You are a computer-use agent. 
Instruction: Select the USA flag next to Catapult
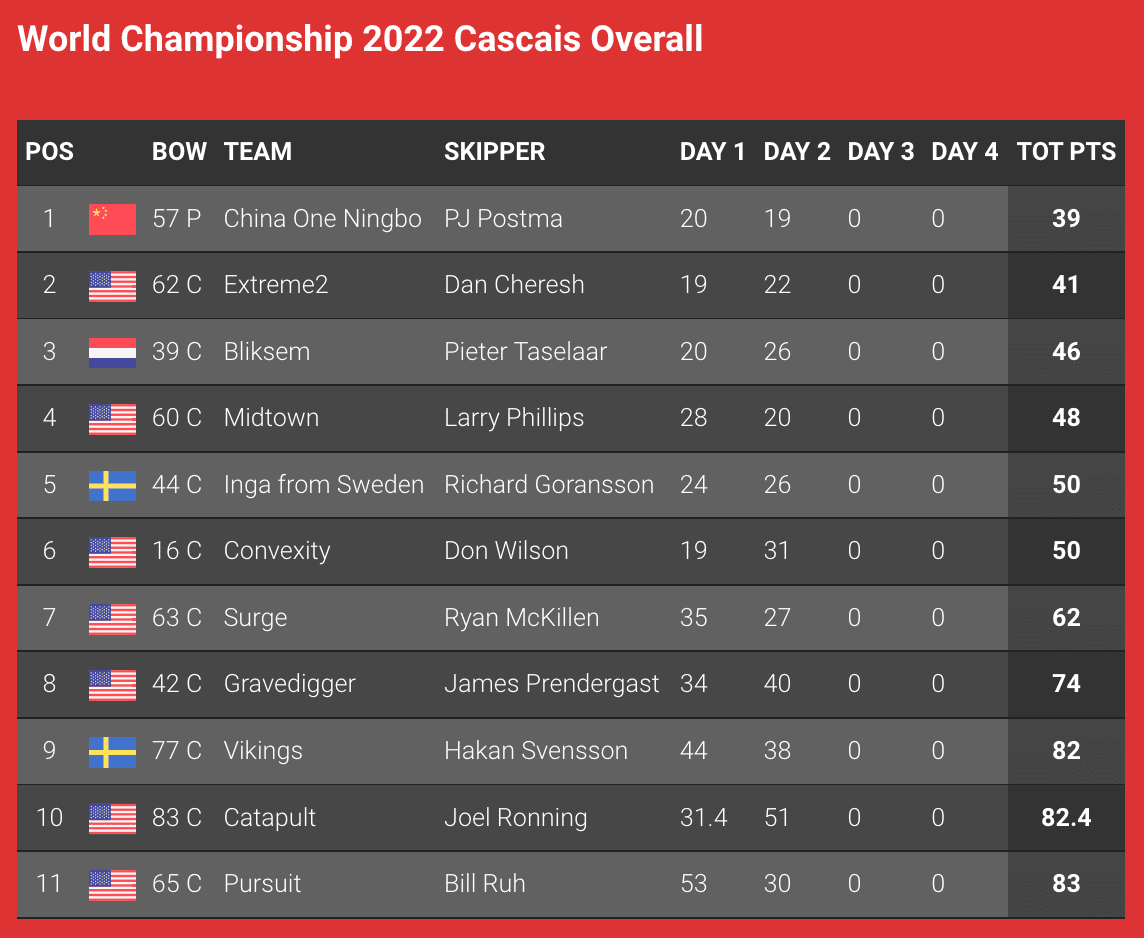click(112, 818)
